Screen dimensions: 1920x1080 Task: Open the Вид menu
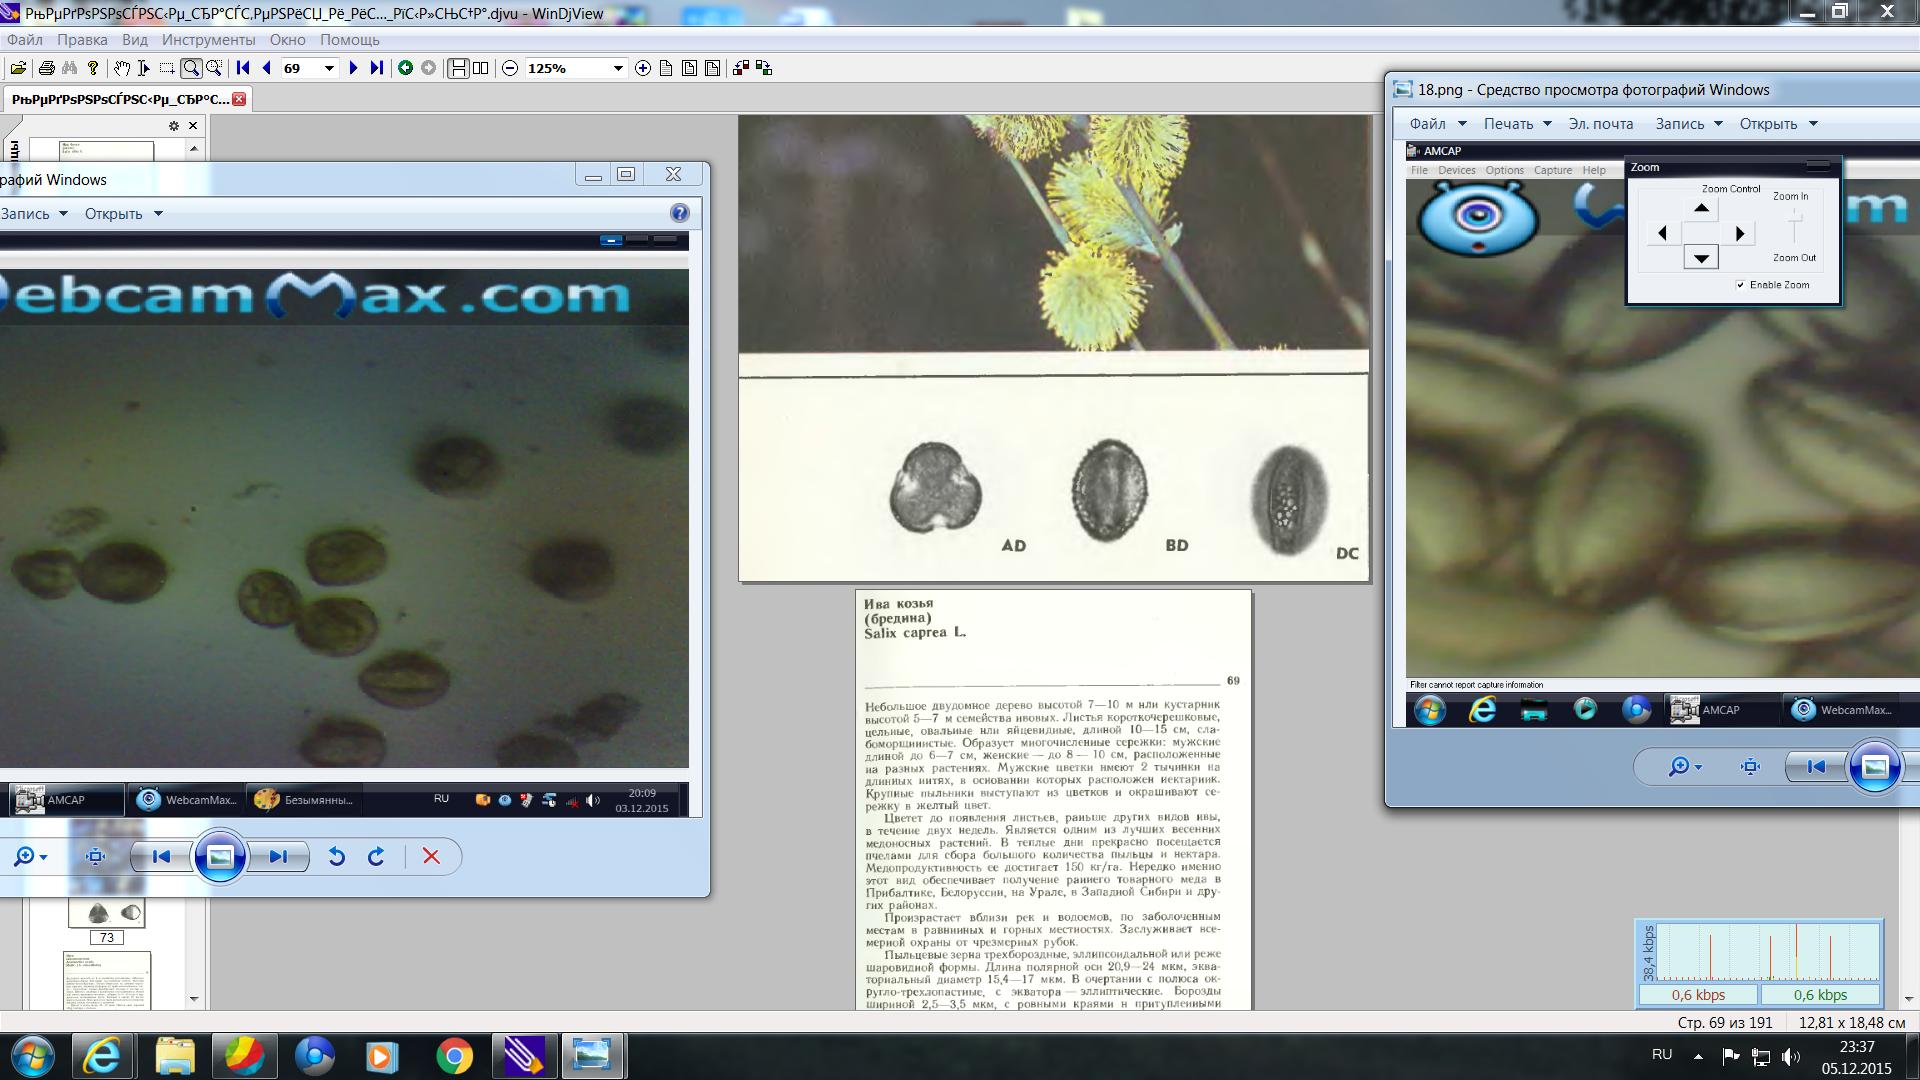pyautogui.click(x=134, y=40)
